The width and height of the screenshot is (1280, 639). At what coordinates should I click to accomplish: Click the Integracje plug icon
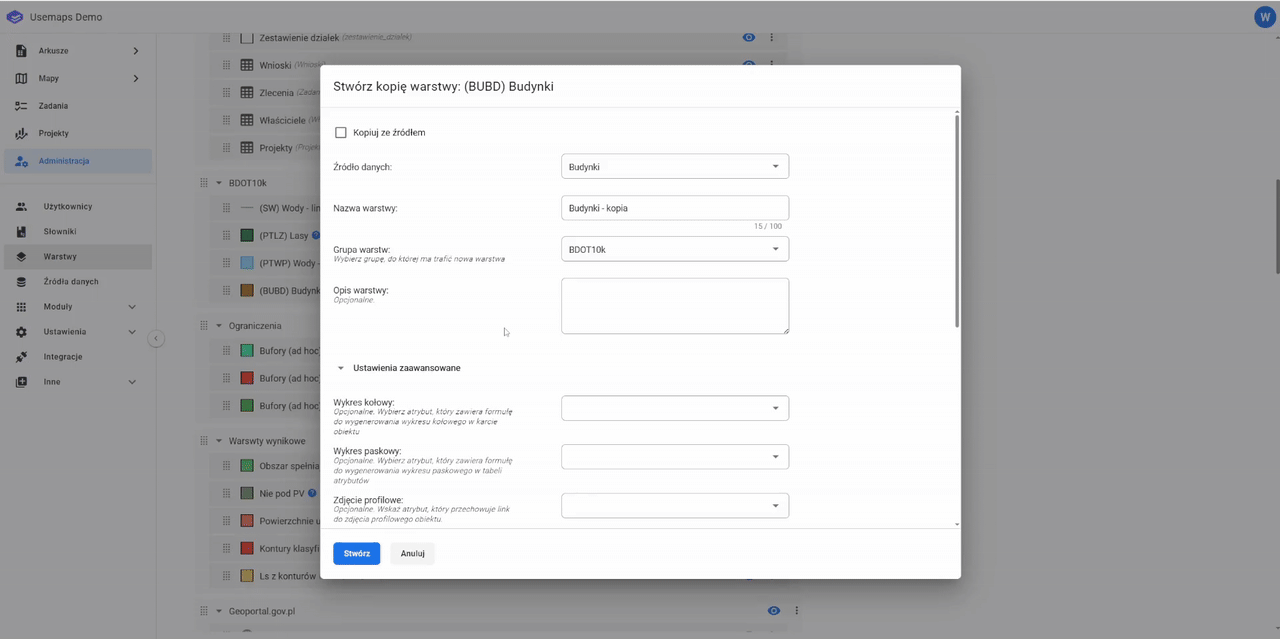coord(22,357)
